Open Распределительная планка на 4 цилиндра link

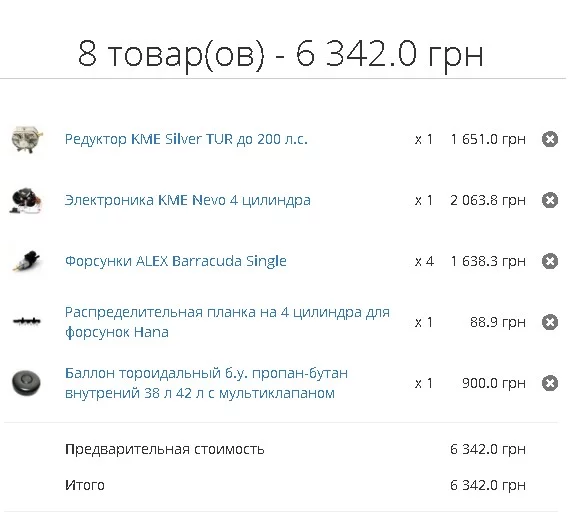click(x=227, y=322)
